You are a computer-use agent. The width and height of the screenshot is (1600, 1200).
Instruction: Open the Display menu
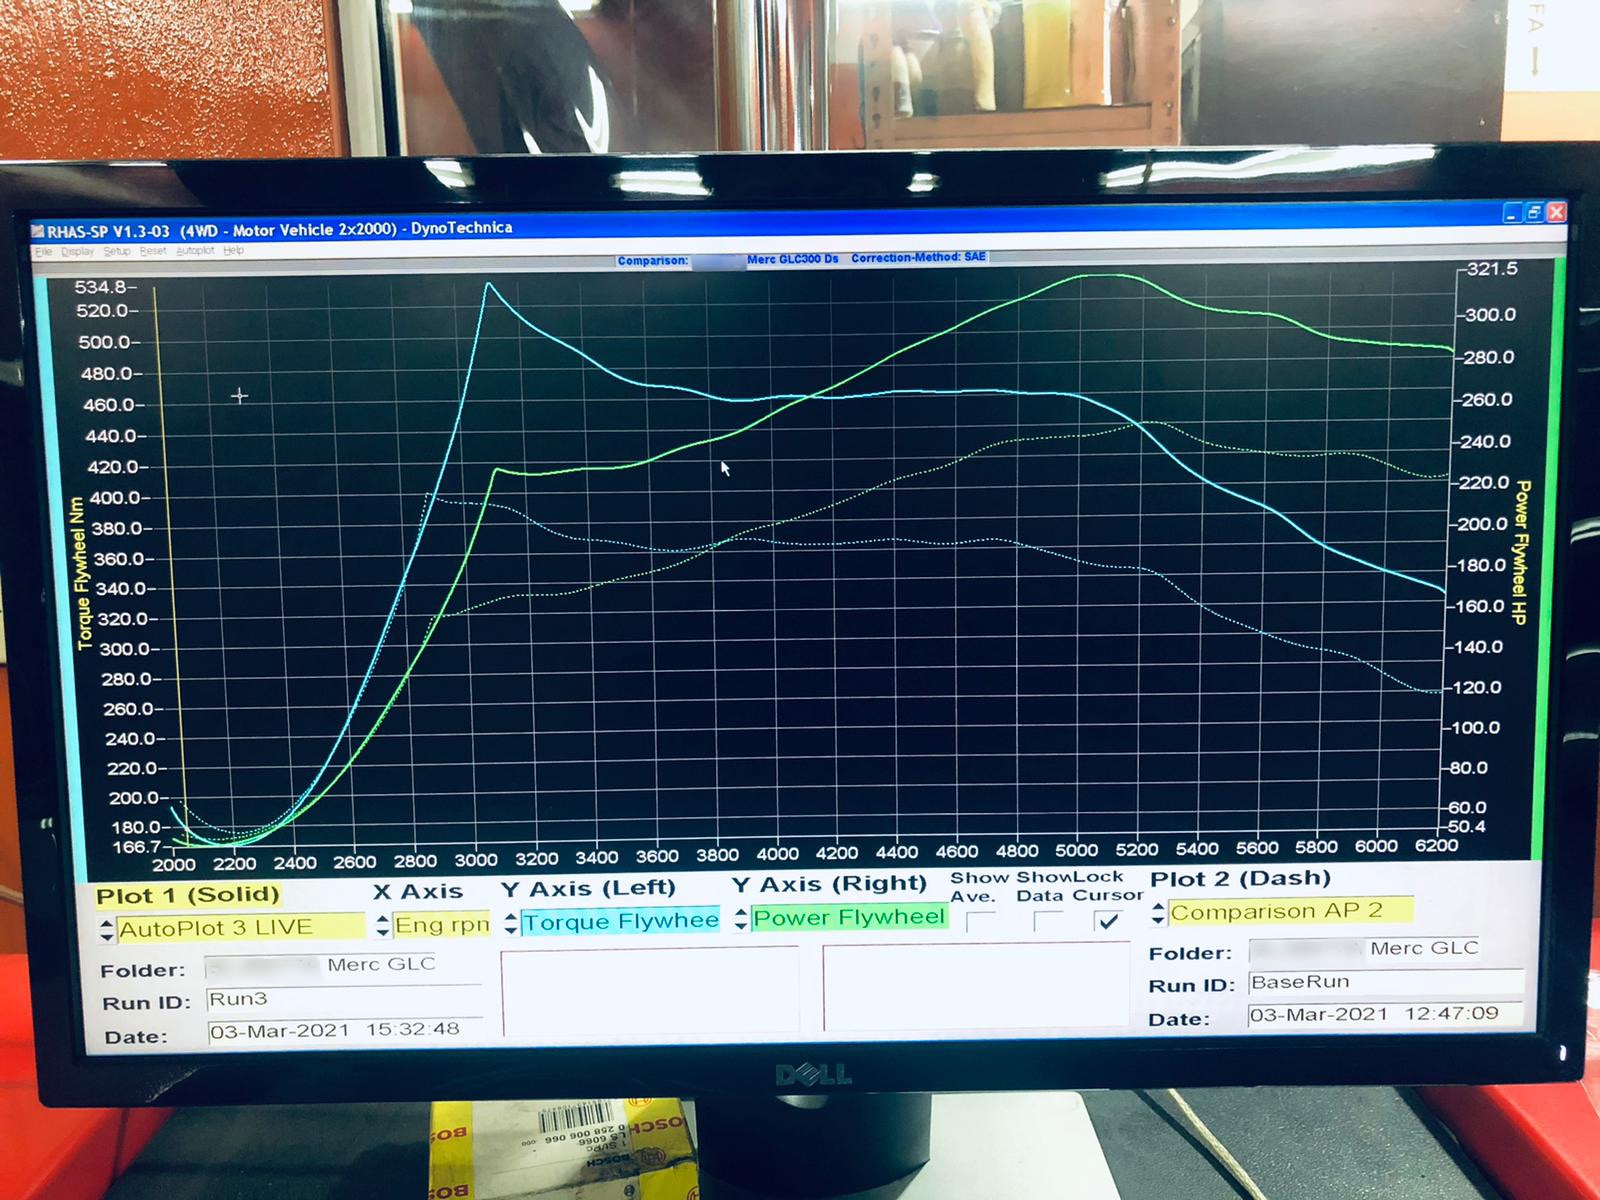coord(78,252)
